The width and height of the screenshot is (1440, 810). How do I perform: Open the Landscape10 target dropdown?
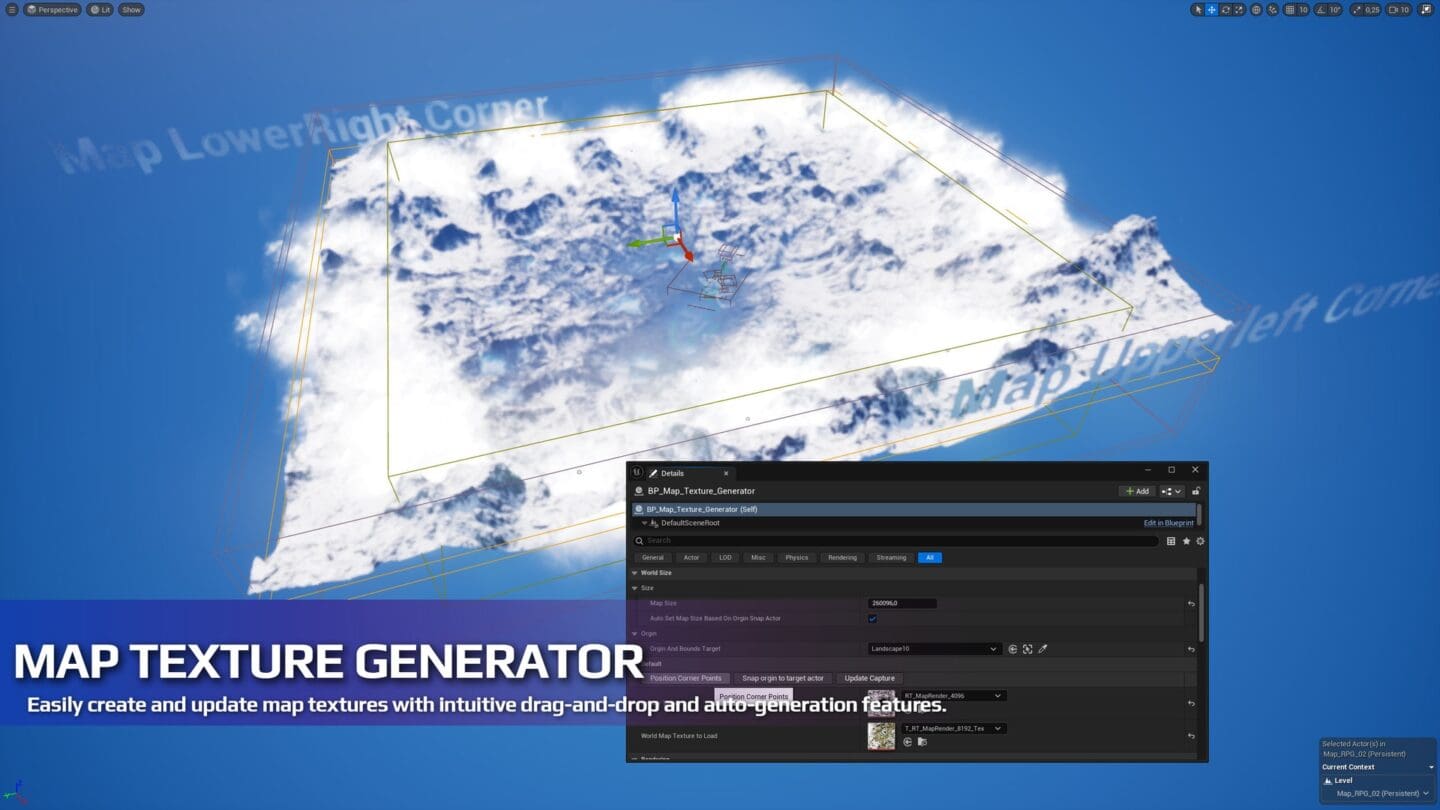(934, 649)
